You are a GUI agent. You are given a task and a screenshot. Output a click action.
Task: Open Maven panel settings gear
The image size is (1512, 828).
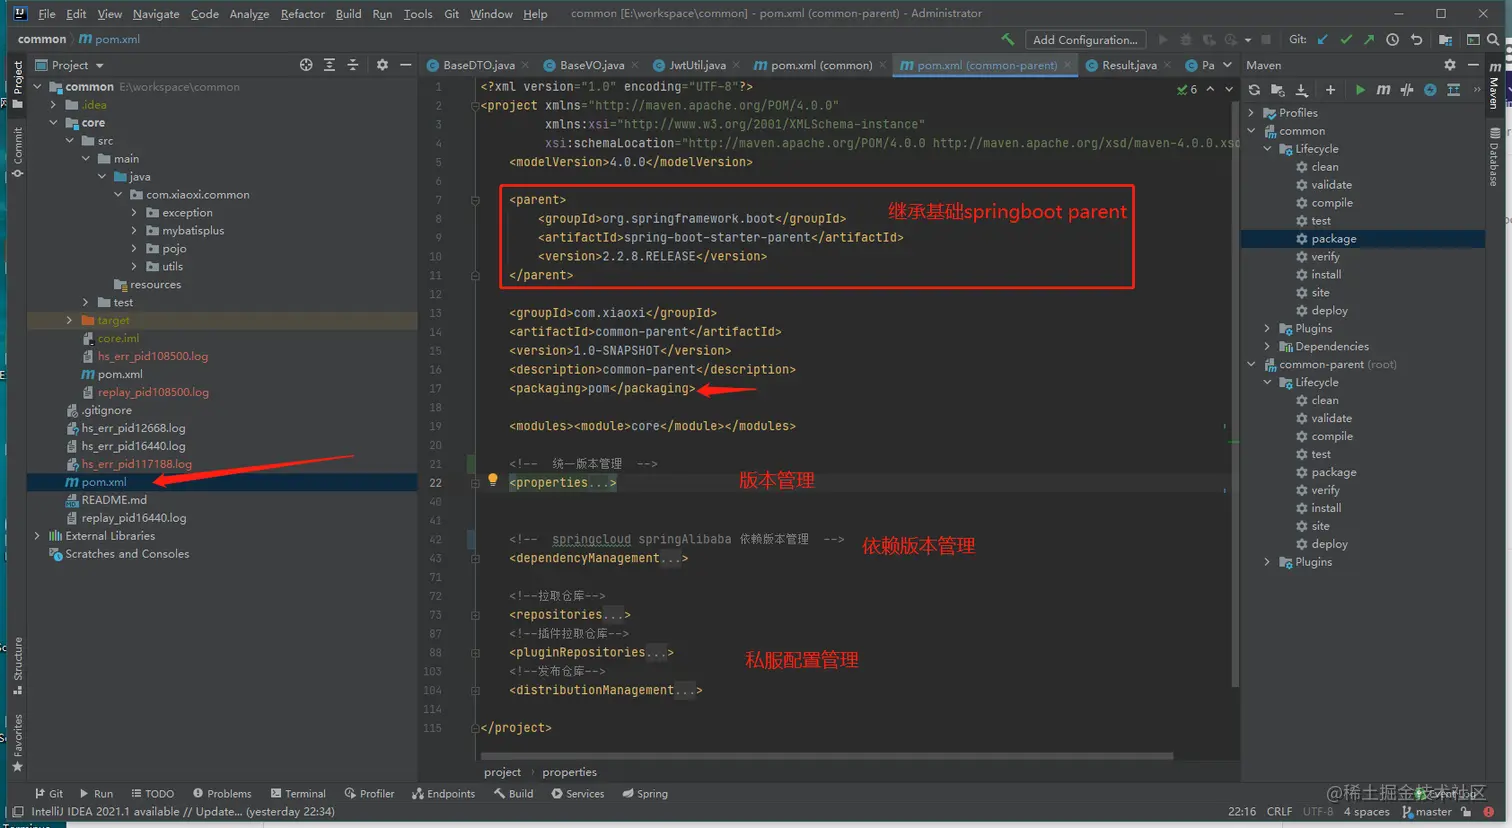pos(1450,65)
